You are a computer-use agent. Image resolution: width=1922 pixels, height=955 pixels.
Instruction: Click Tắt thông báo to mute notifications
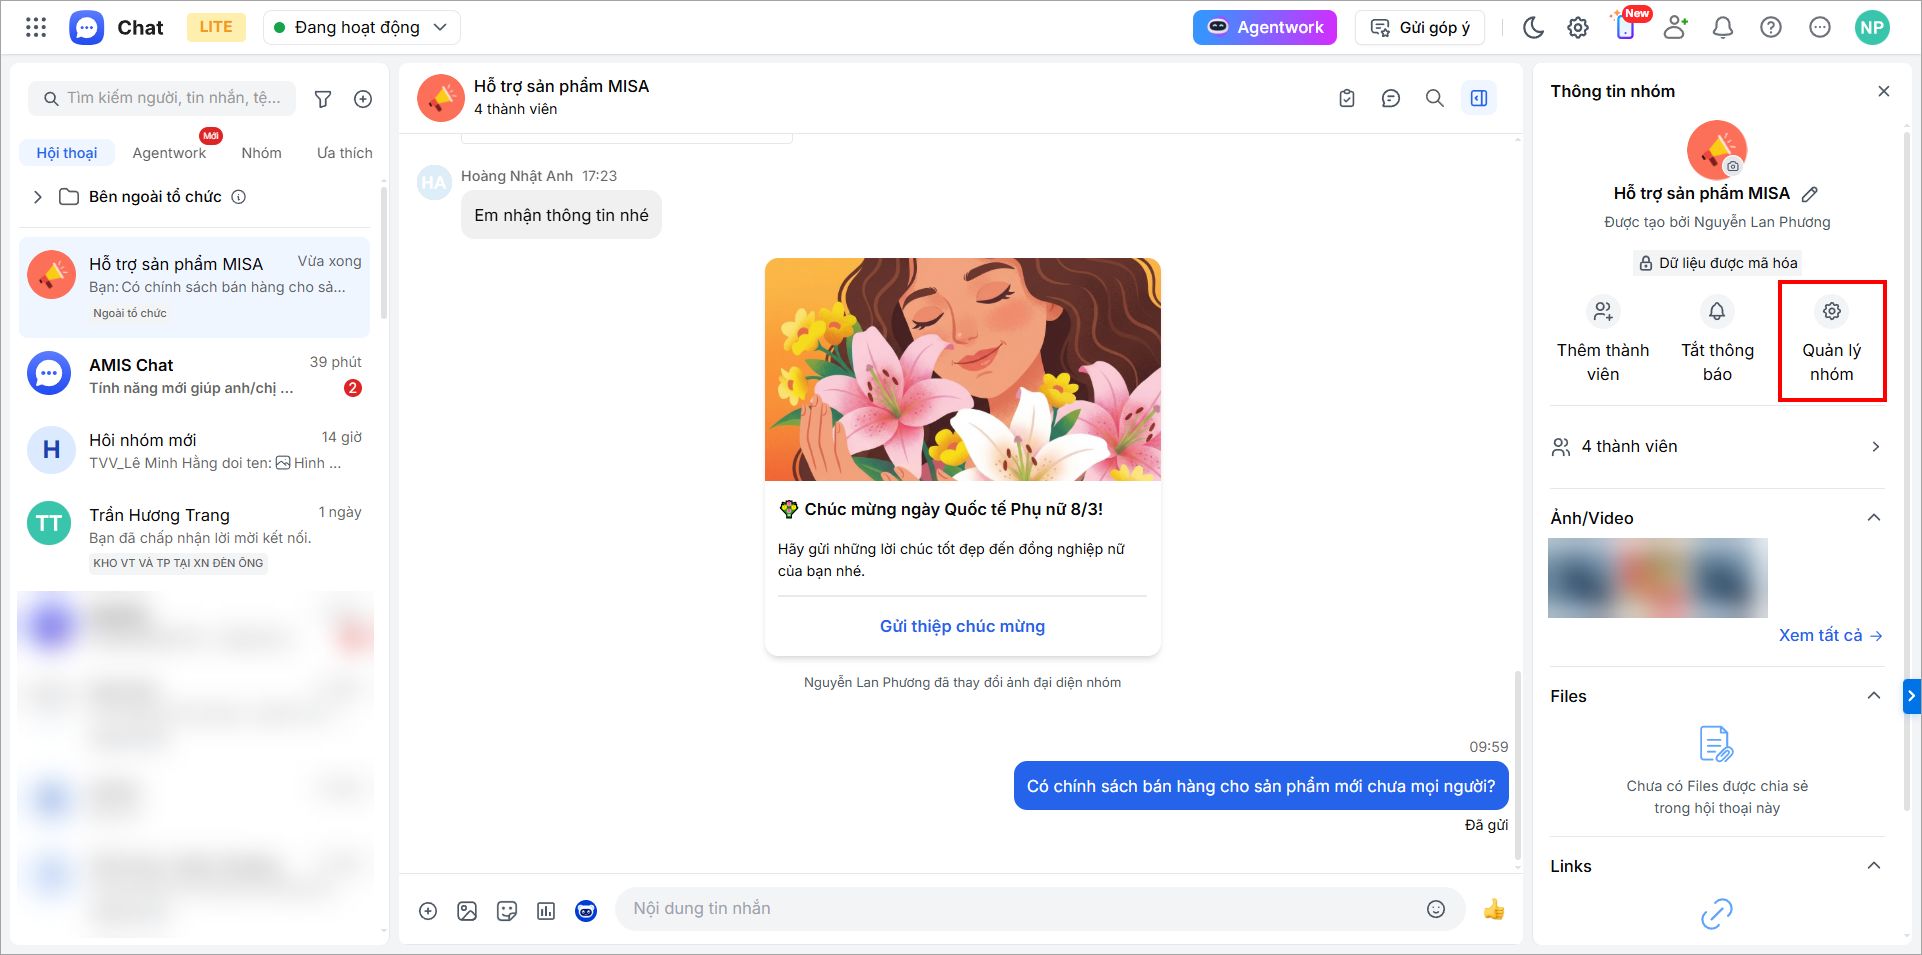click(x=1717, y=340)
